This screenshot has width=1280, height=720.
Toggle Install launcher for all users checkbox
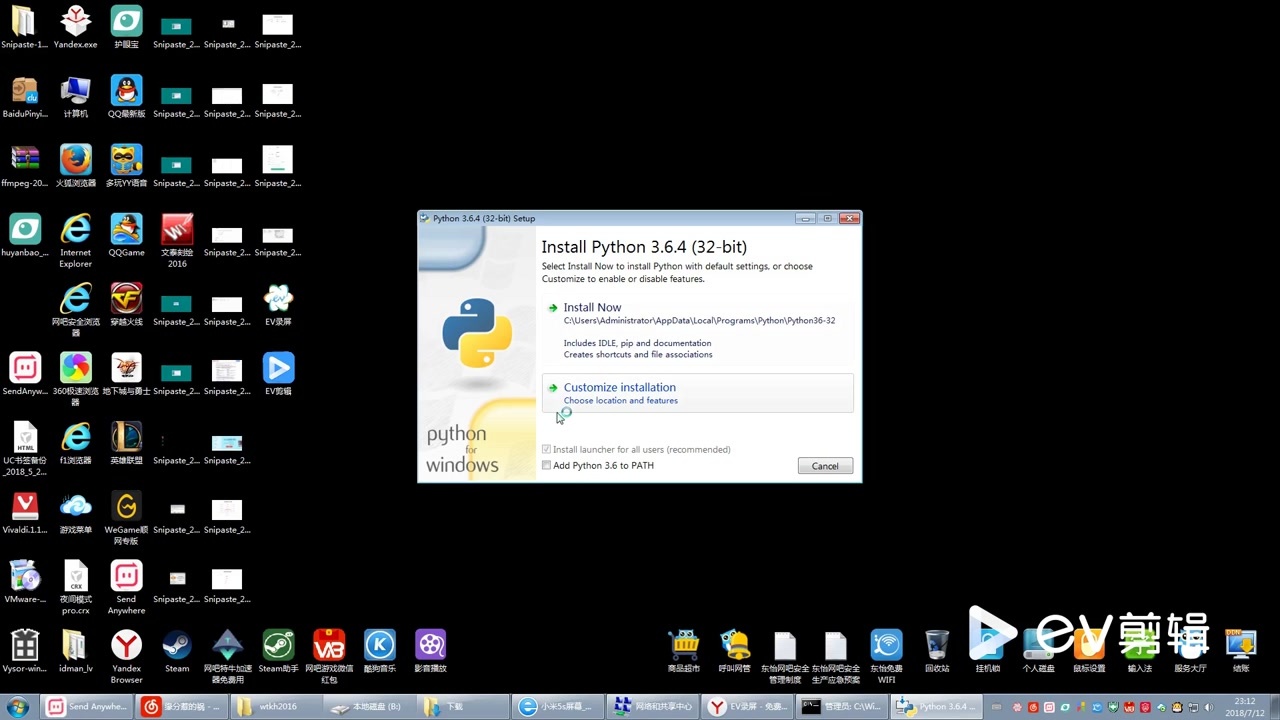coord(546,449)
